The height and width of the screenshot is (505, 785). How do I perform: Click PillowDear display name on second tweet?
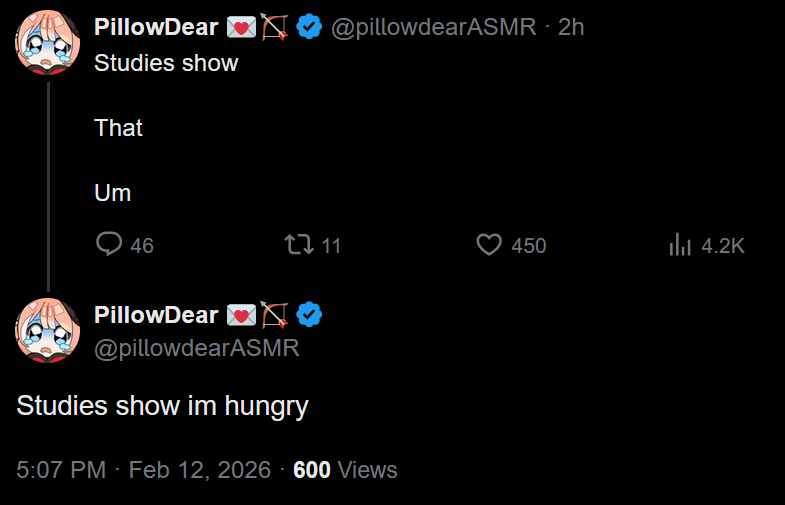click(156, 315)
